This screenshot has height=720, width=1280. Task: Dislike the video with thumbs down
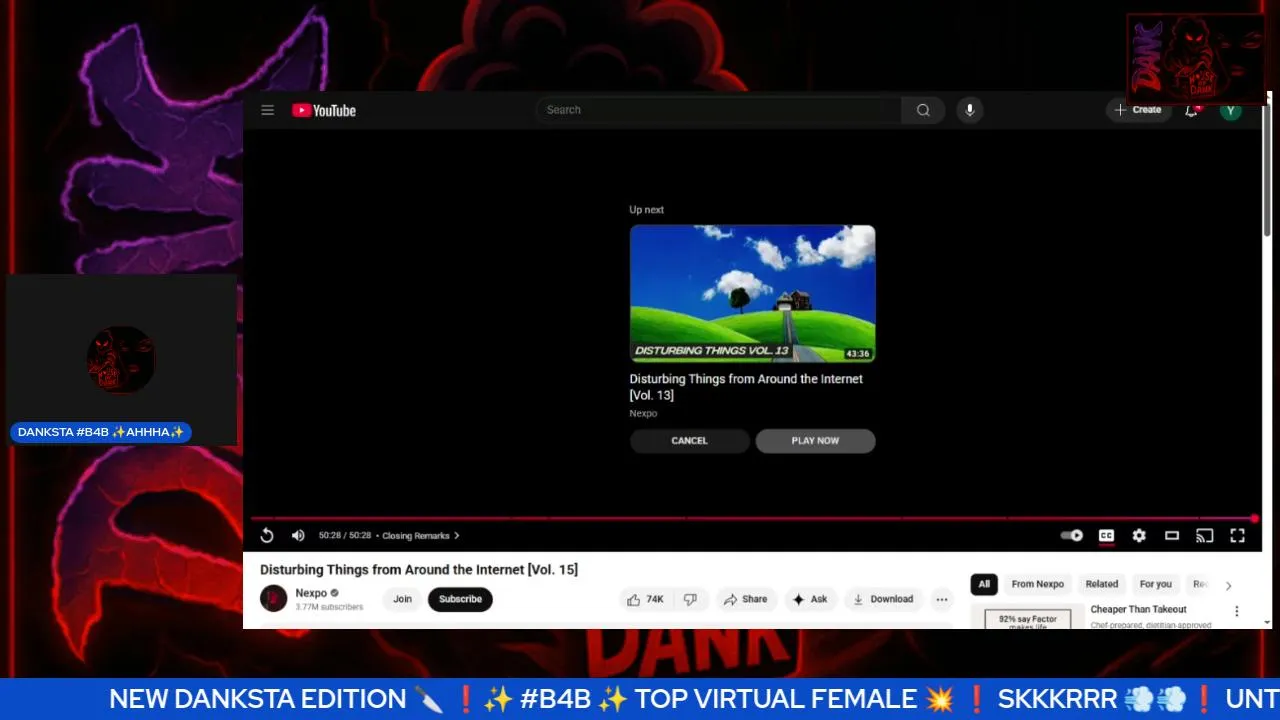click(x=690, y=599)
